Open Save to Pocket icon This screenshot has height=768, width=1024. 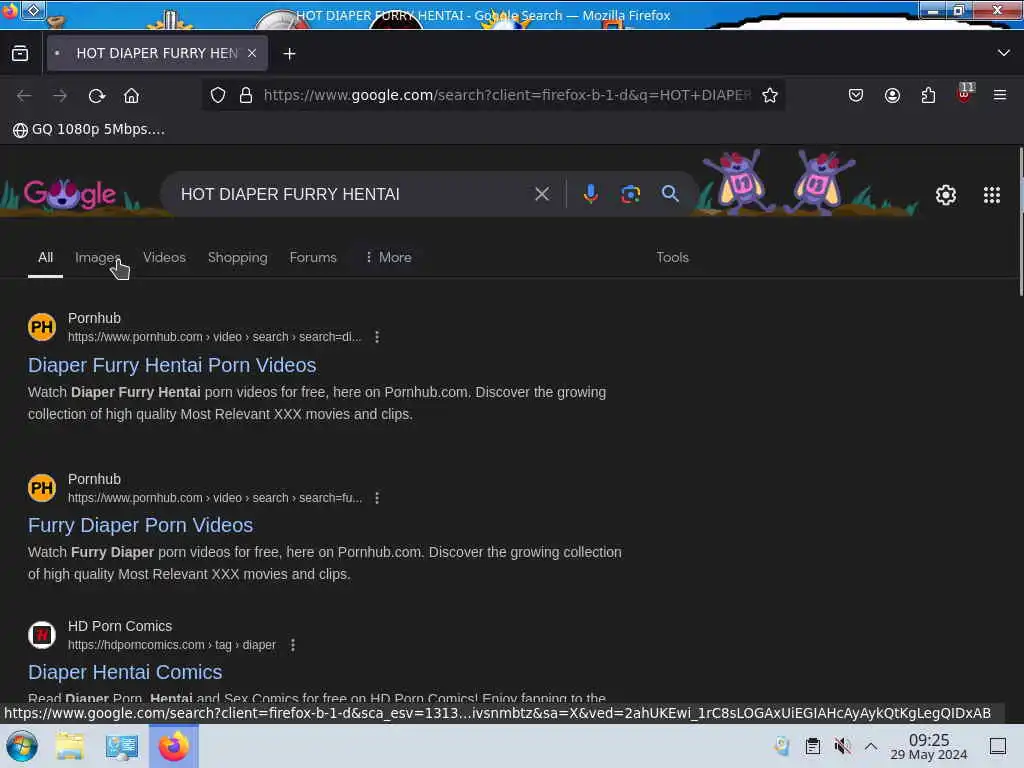[x=856, y=95]
